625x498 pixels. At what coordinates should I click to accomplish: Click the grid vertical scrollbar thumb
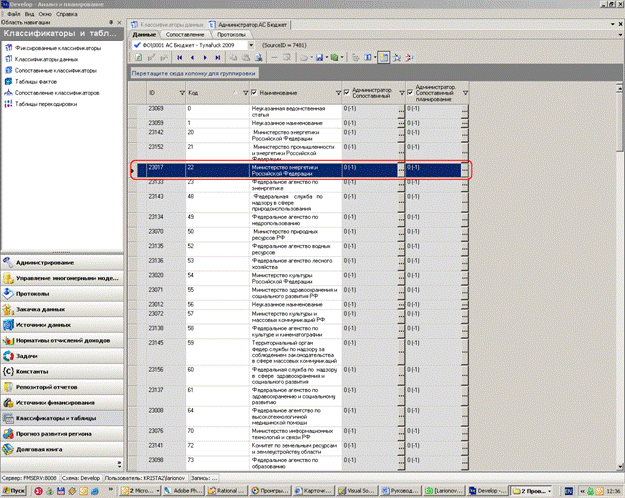click(619, 122)
